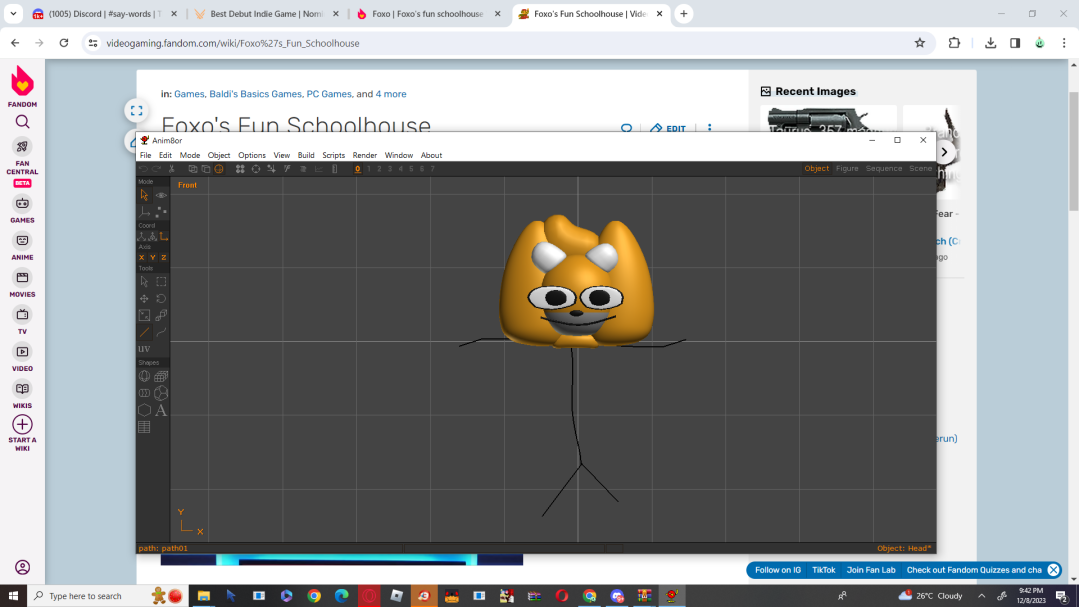
Task: Open the File menu in Anim8or
Action: 146,156
